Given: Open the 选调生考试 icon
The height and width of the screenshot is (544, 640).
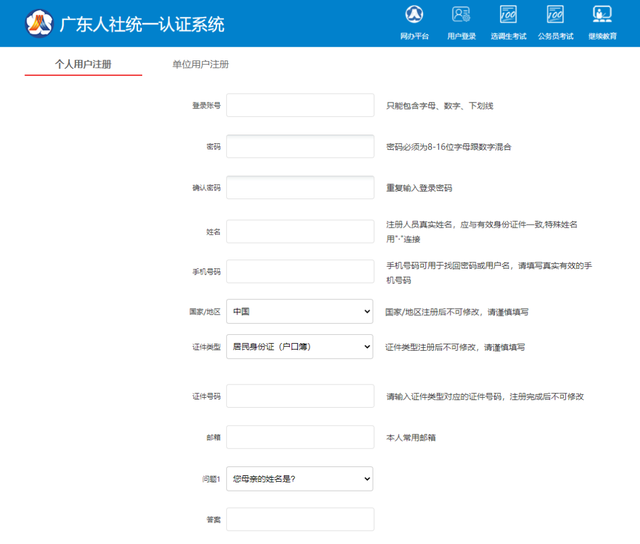Looking at the screenshot, I should (x=508, y=15).
